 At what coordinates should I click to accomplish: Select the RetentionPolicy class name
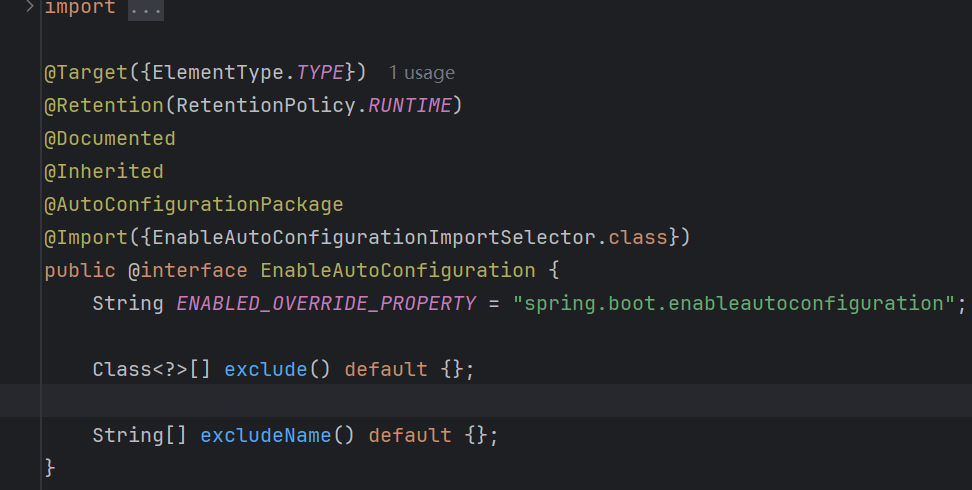[x=267, y=105]
